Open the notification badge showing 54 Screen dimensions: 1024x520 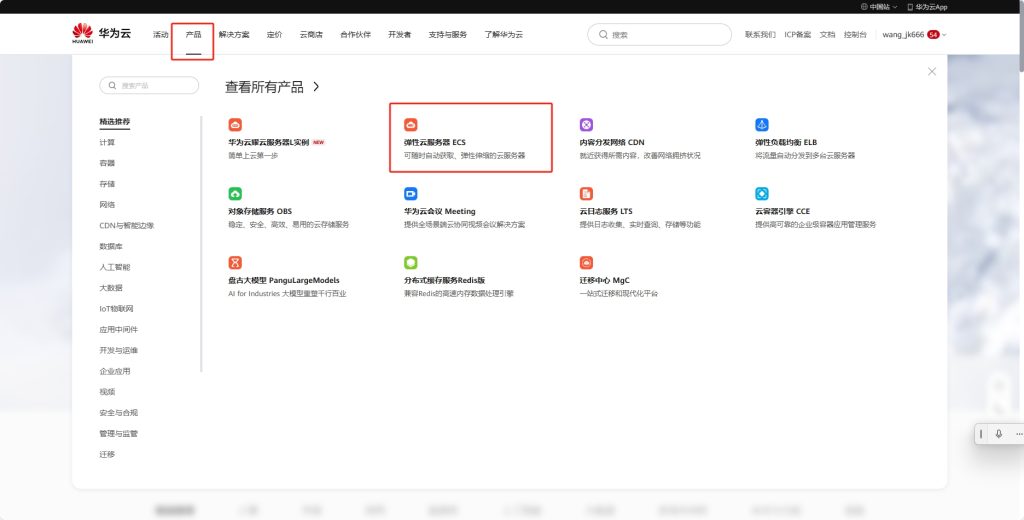(933, 35)
